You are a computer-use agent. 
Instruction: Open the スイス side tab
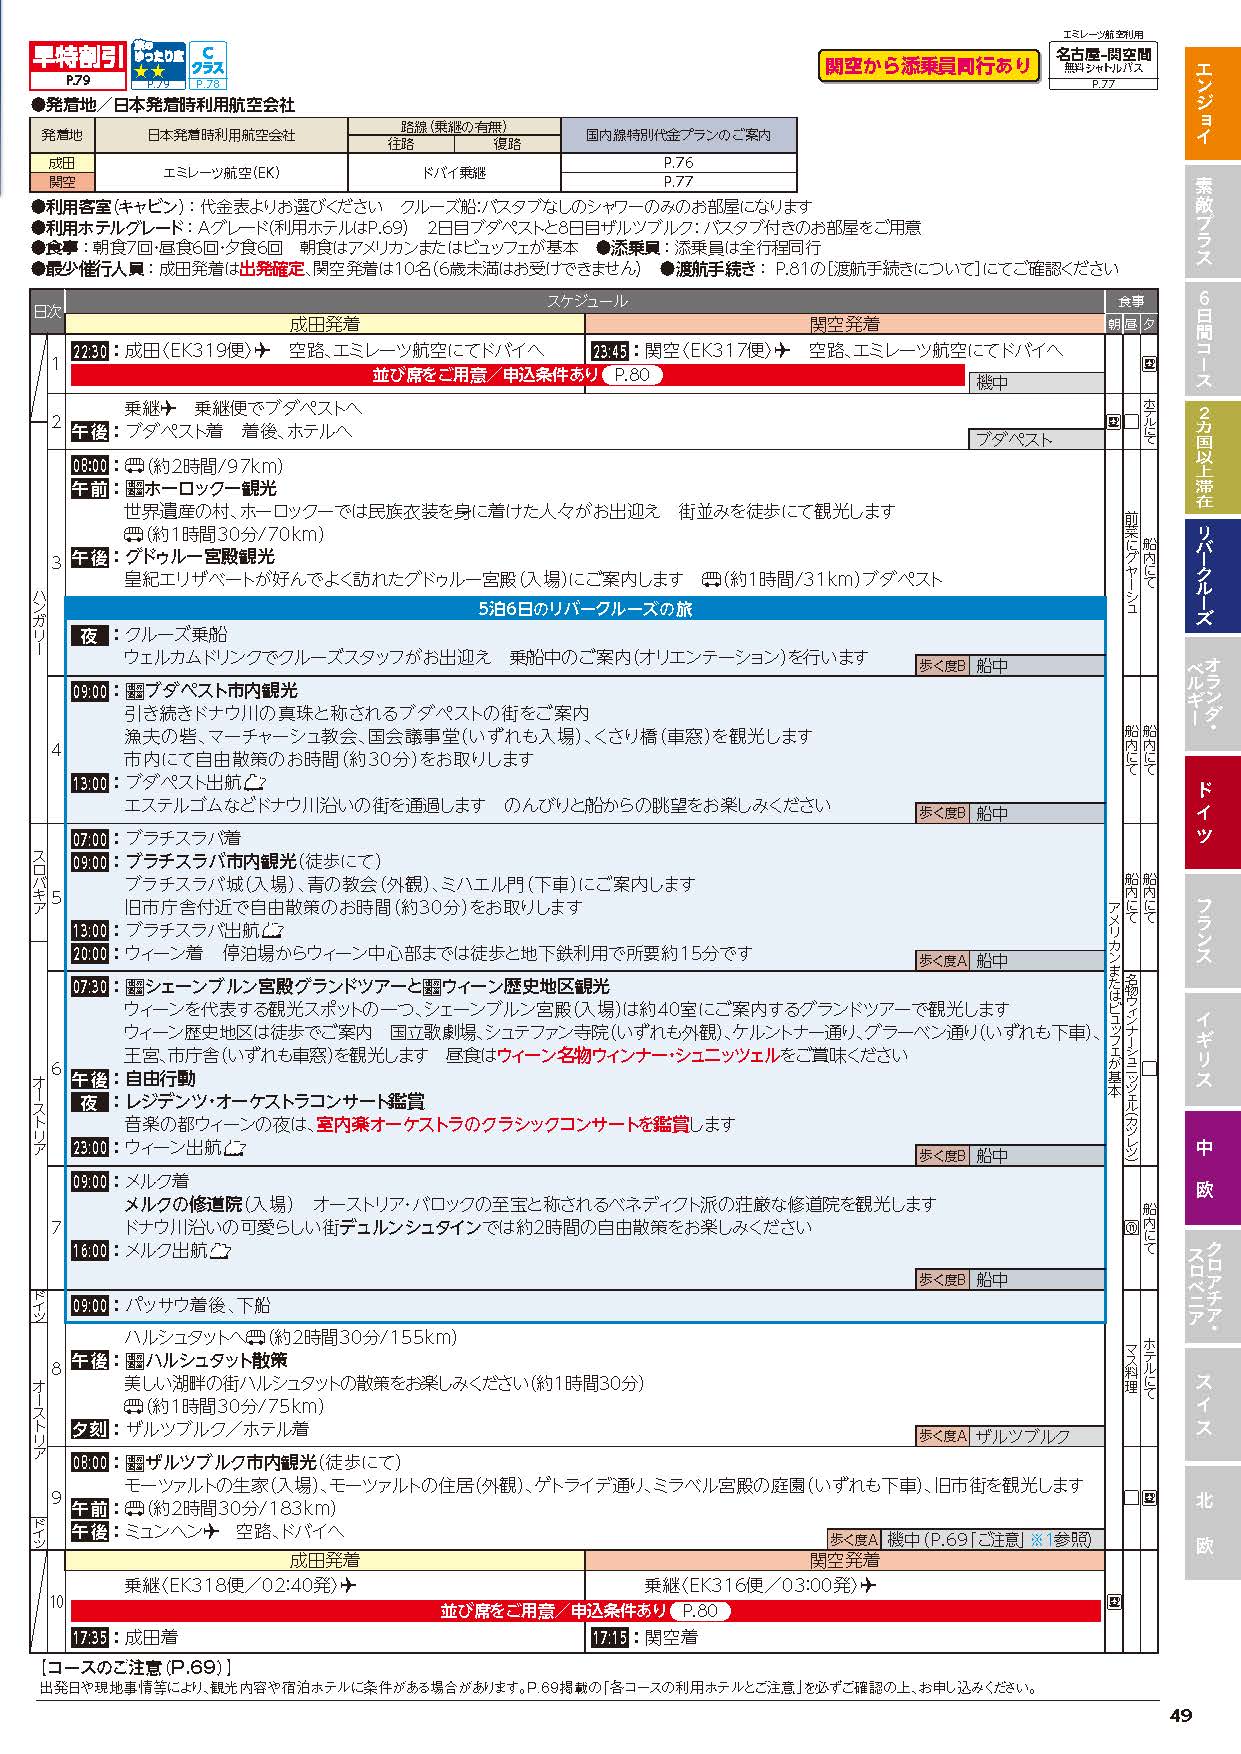click(1212, 1403)
